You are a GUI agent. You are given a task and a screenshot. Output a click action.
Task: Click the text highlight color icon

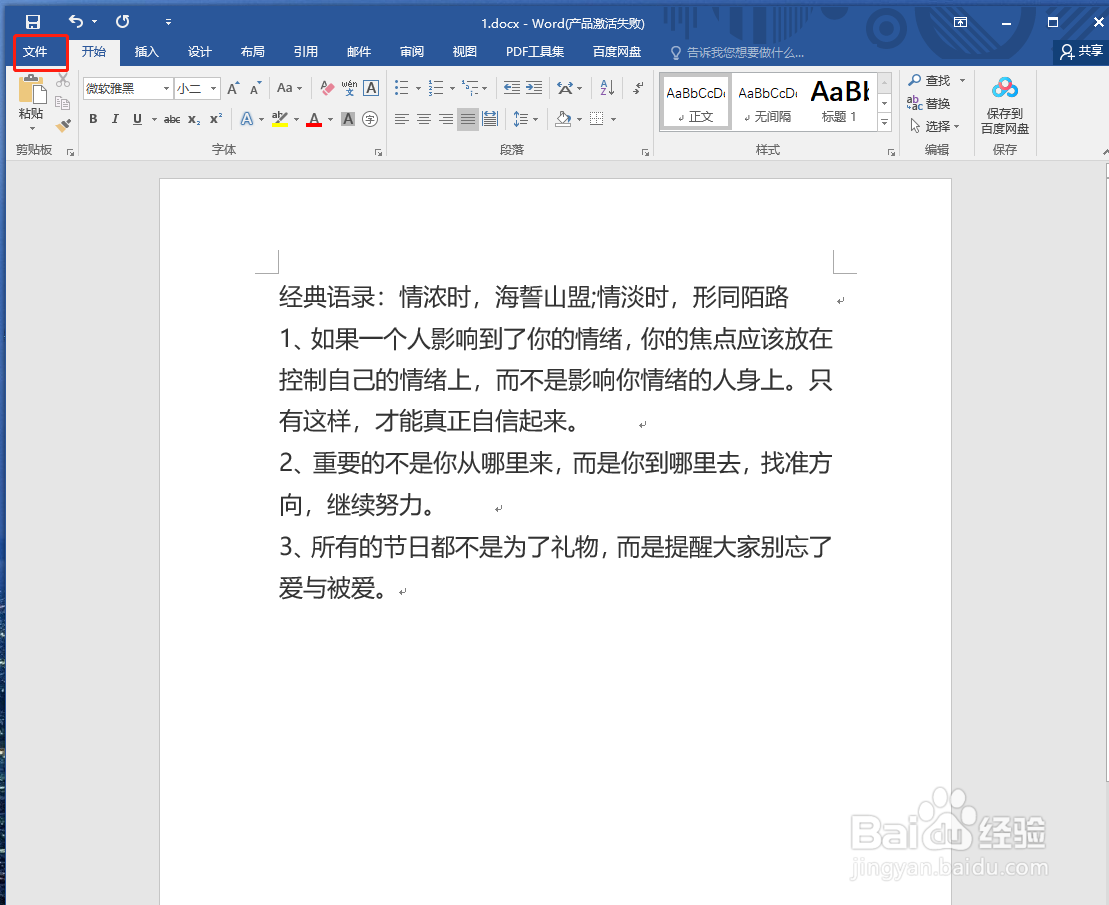click(280, 119)
